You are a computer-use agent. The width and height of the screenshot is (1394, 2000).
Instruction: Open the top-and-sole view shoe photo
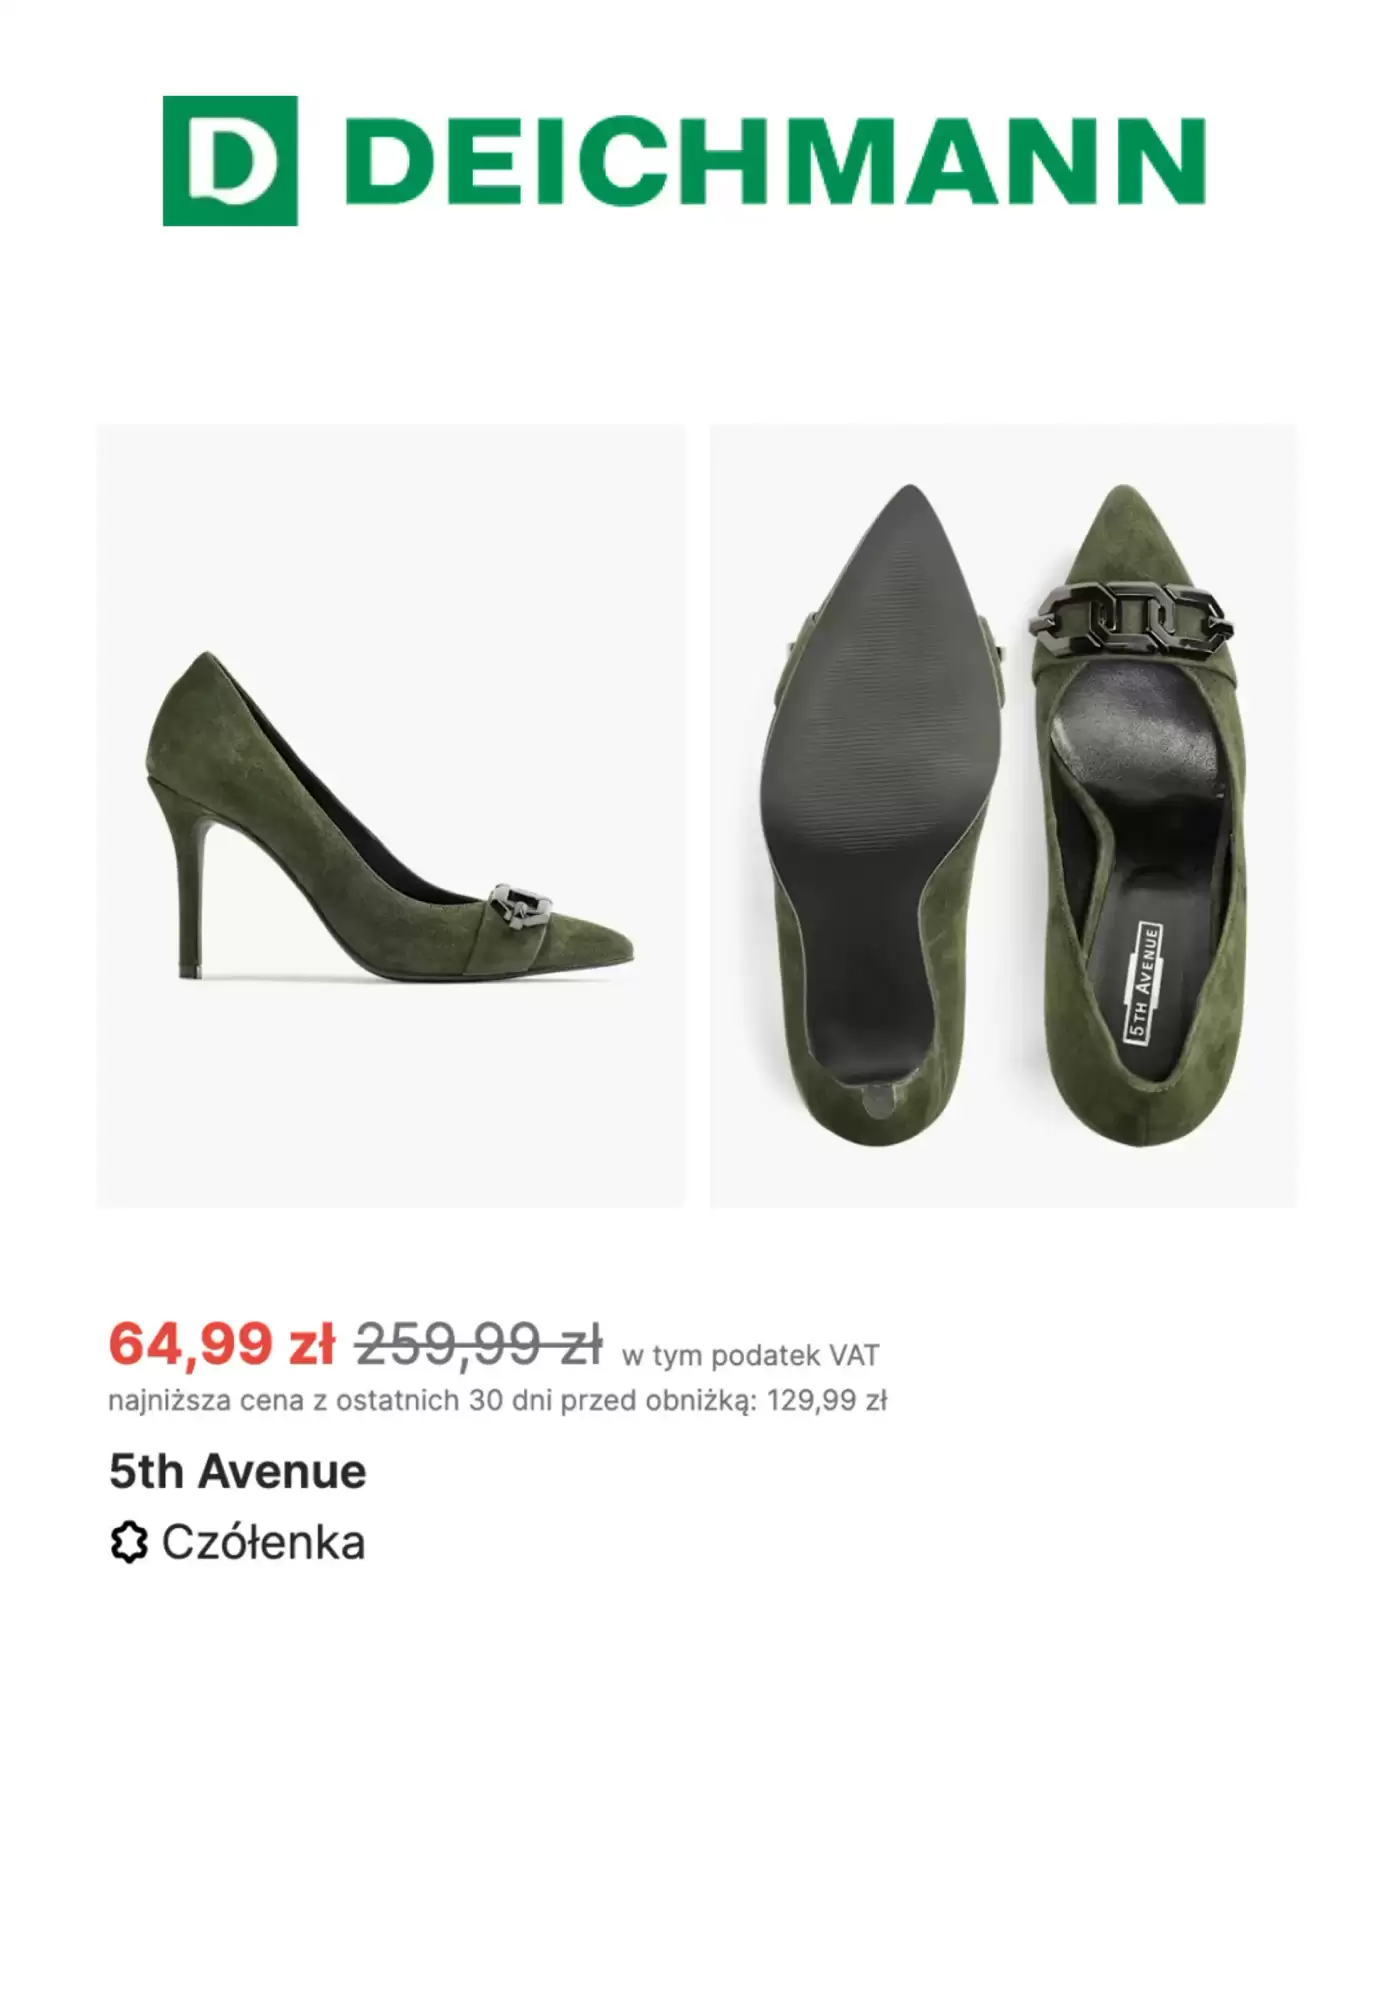click(1003, 815)
